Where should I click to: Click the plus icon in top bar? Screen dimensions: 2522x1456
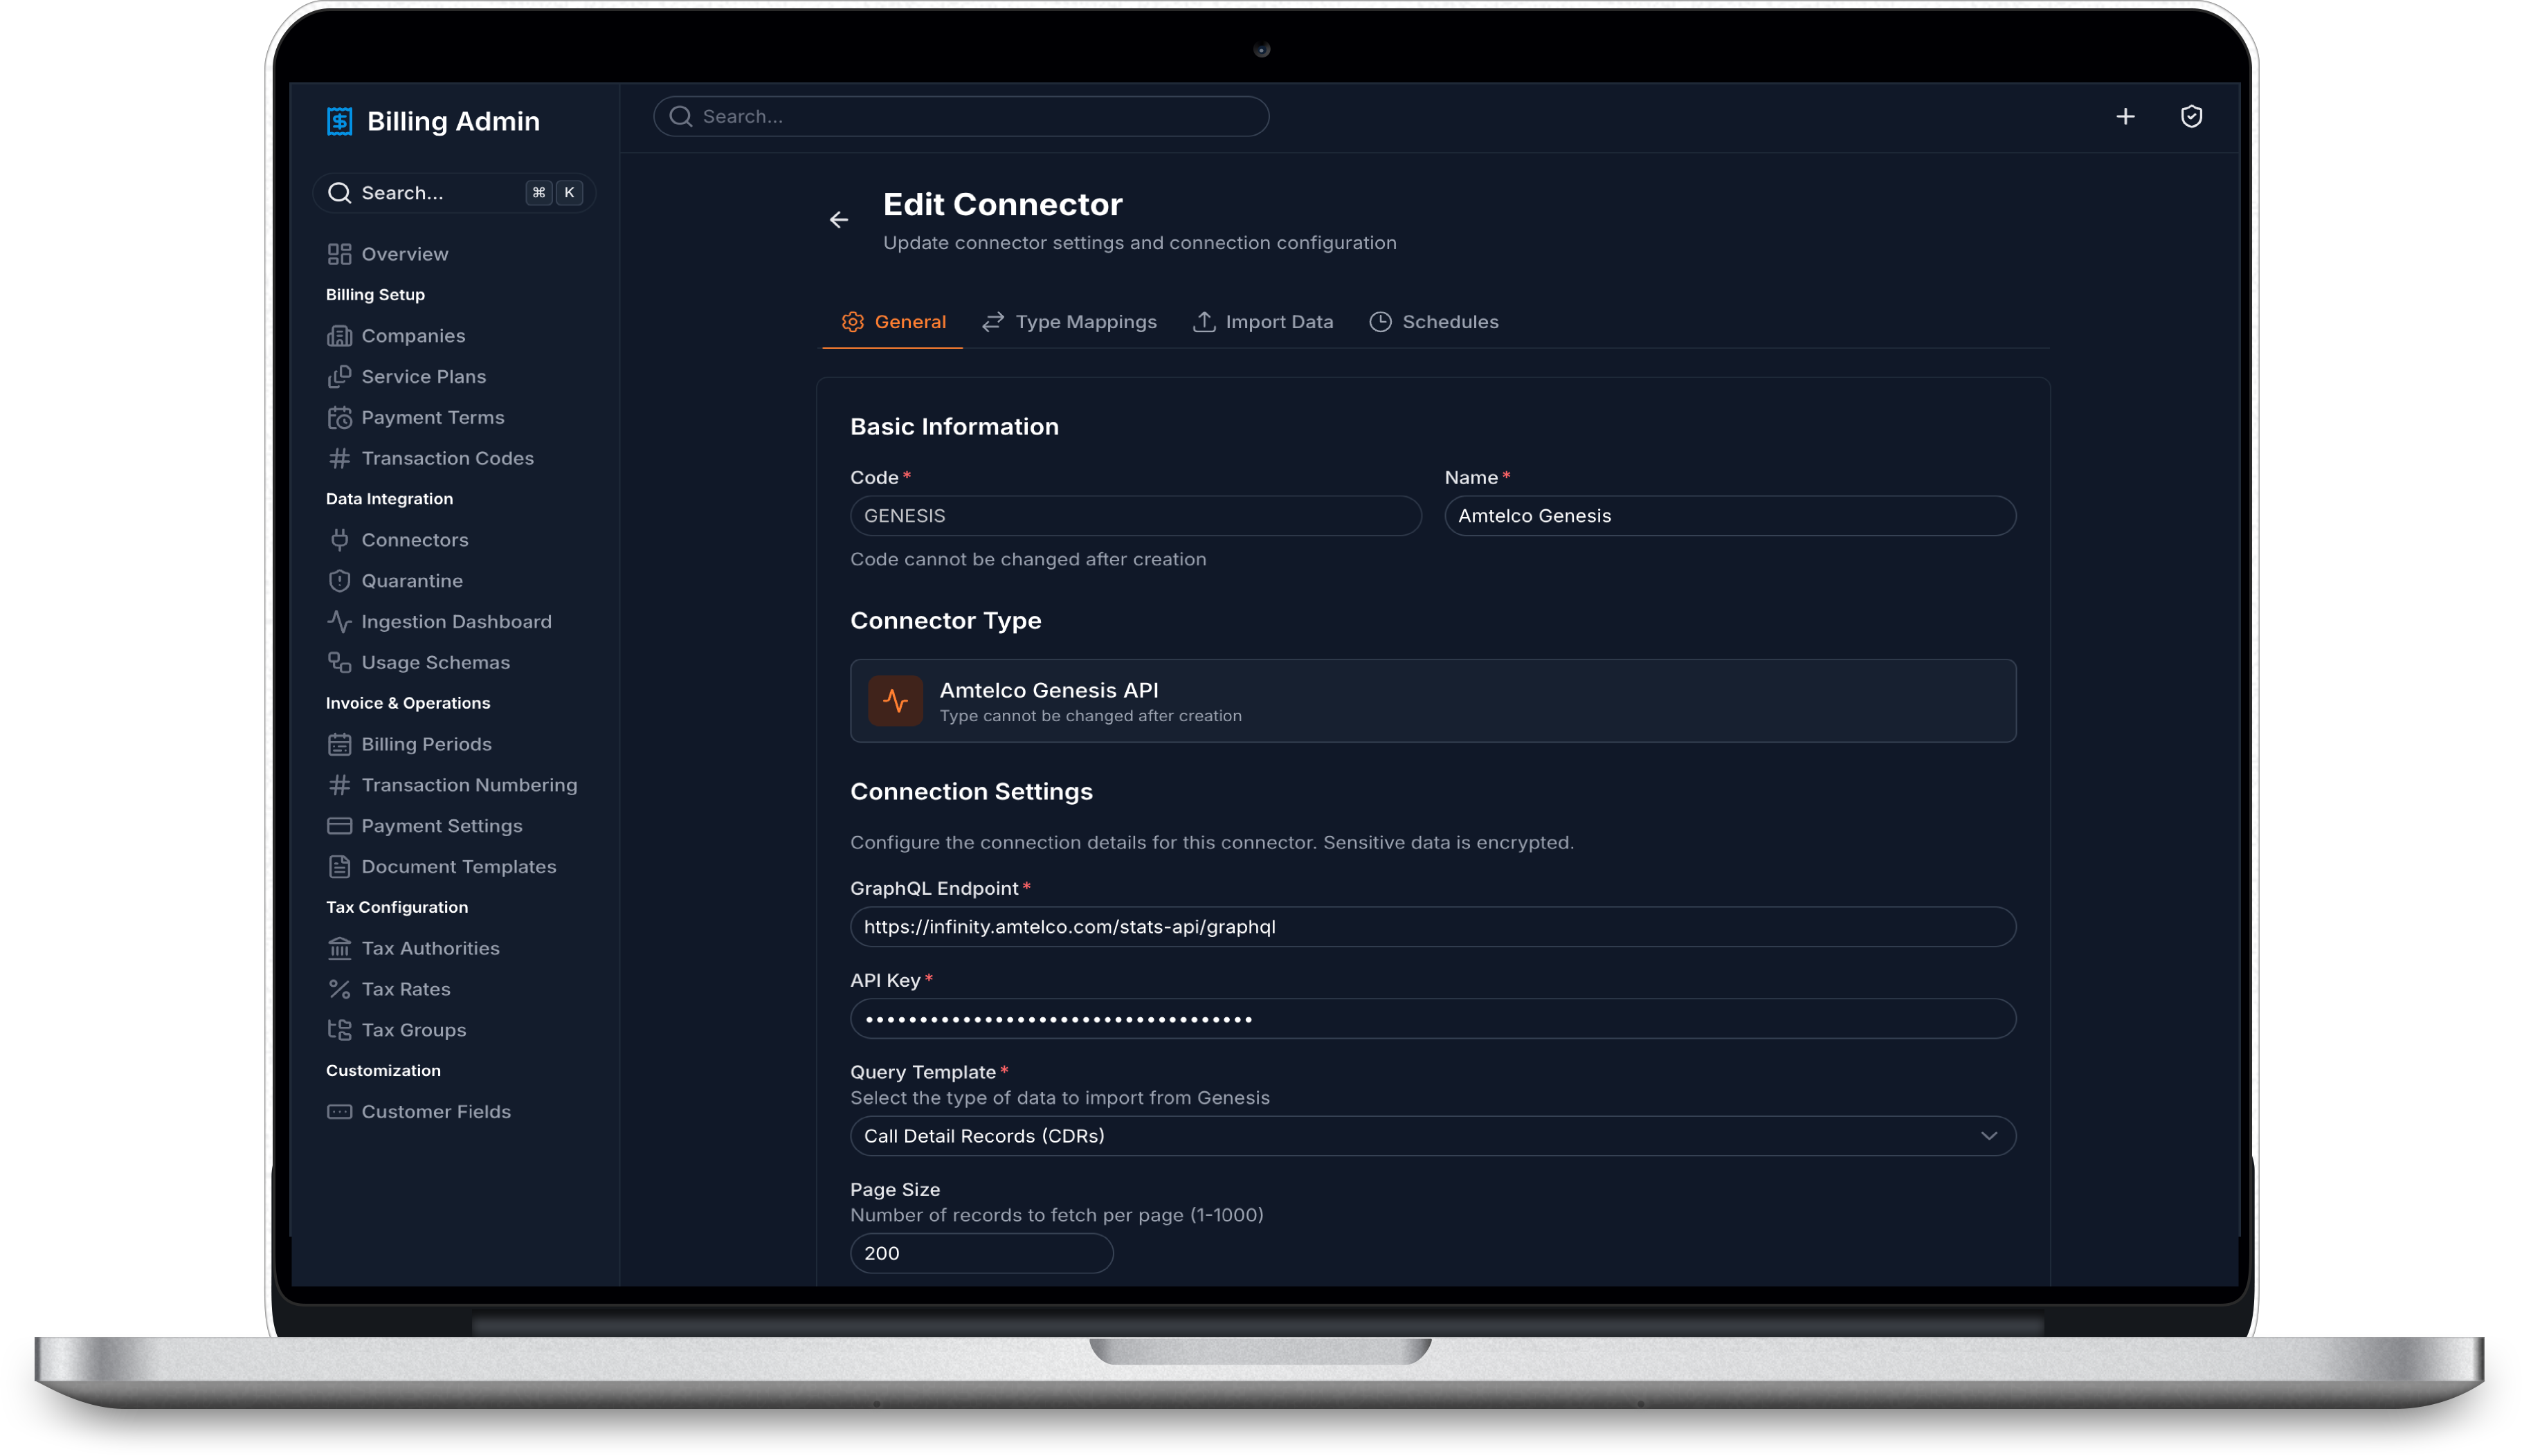(x=2125, y=117)
